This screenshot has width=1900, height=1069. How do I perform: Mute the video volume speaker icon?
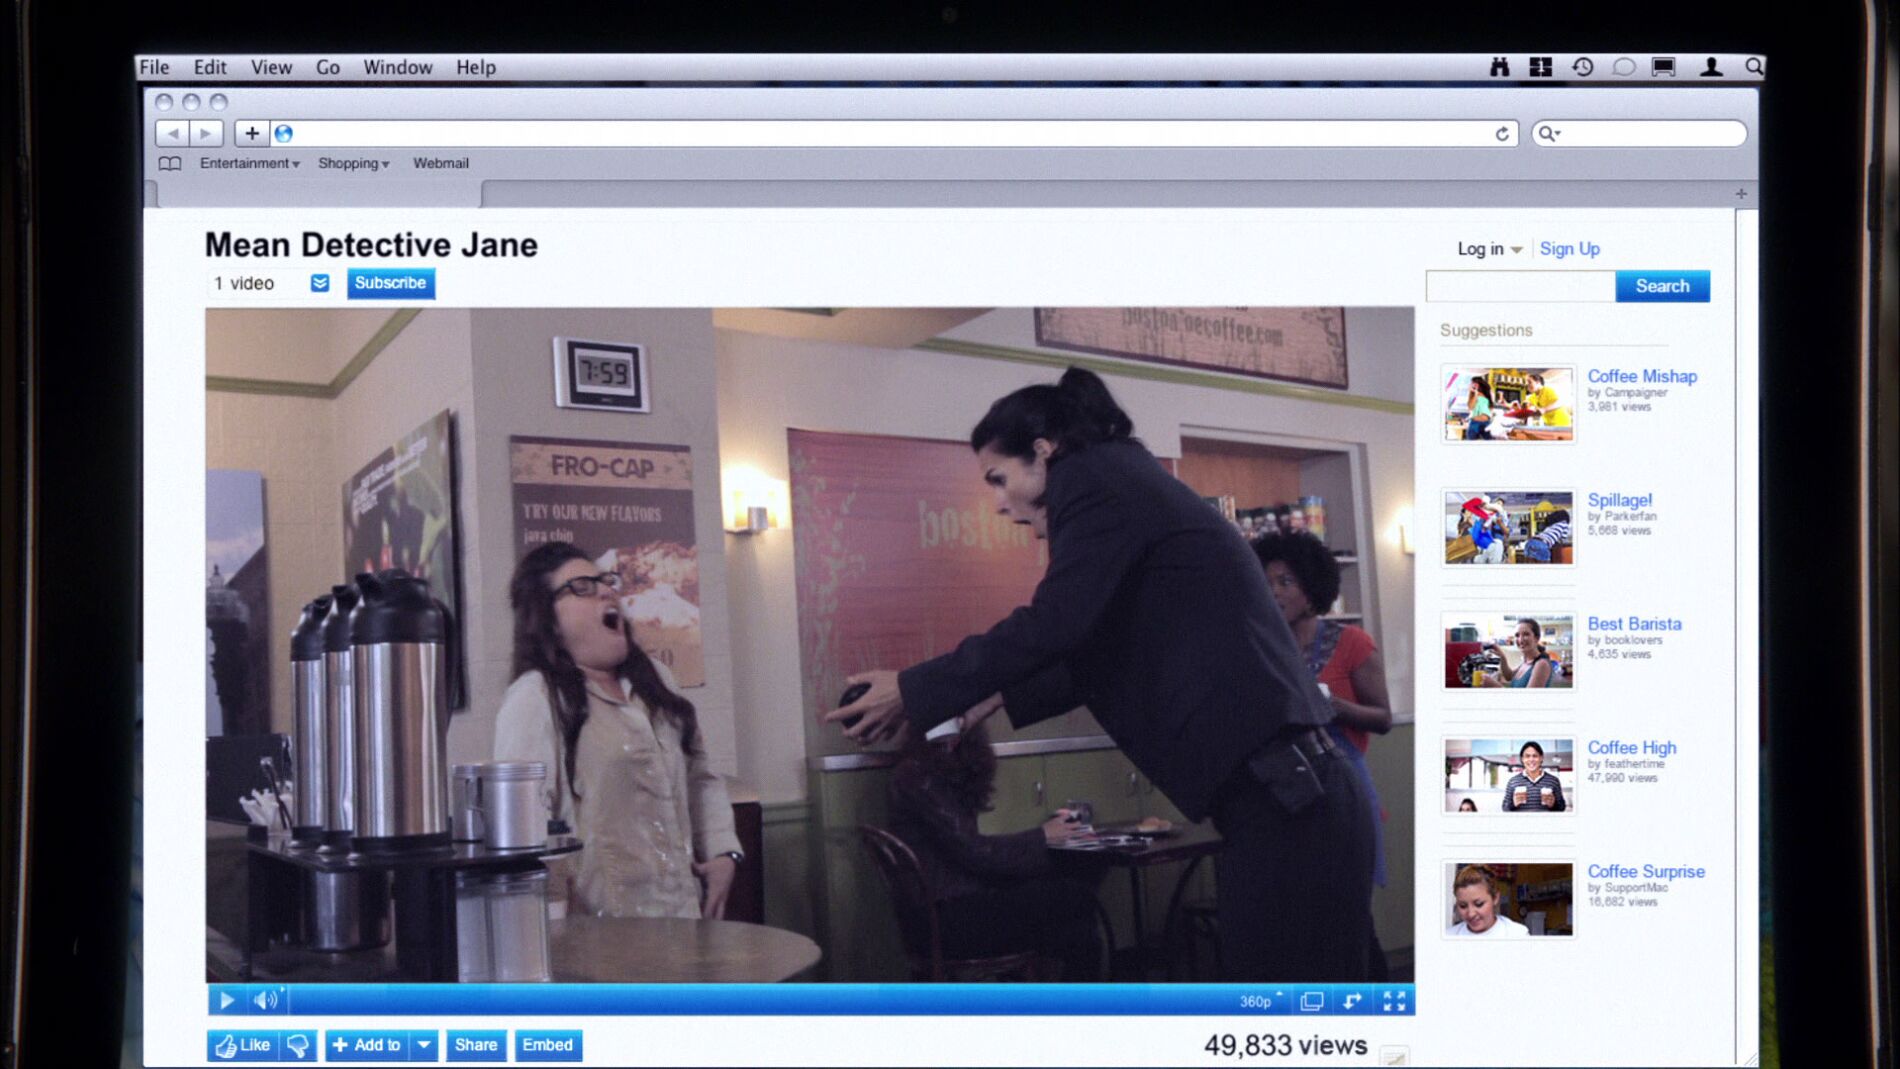tap(265, 1000)
